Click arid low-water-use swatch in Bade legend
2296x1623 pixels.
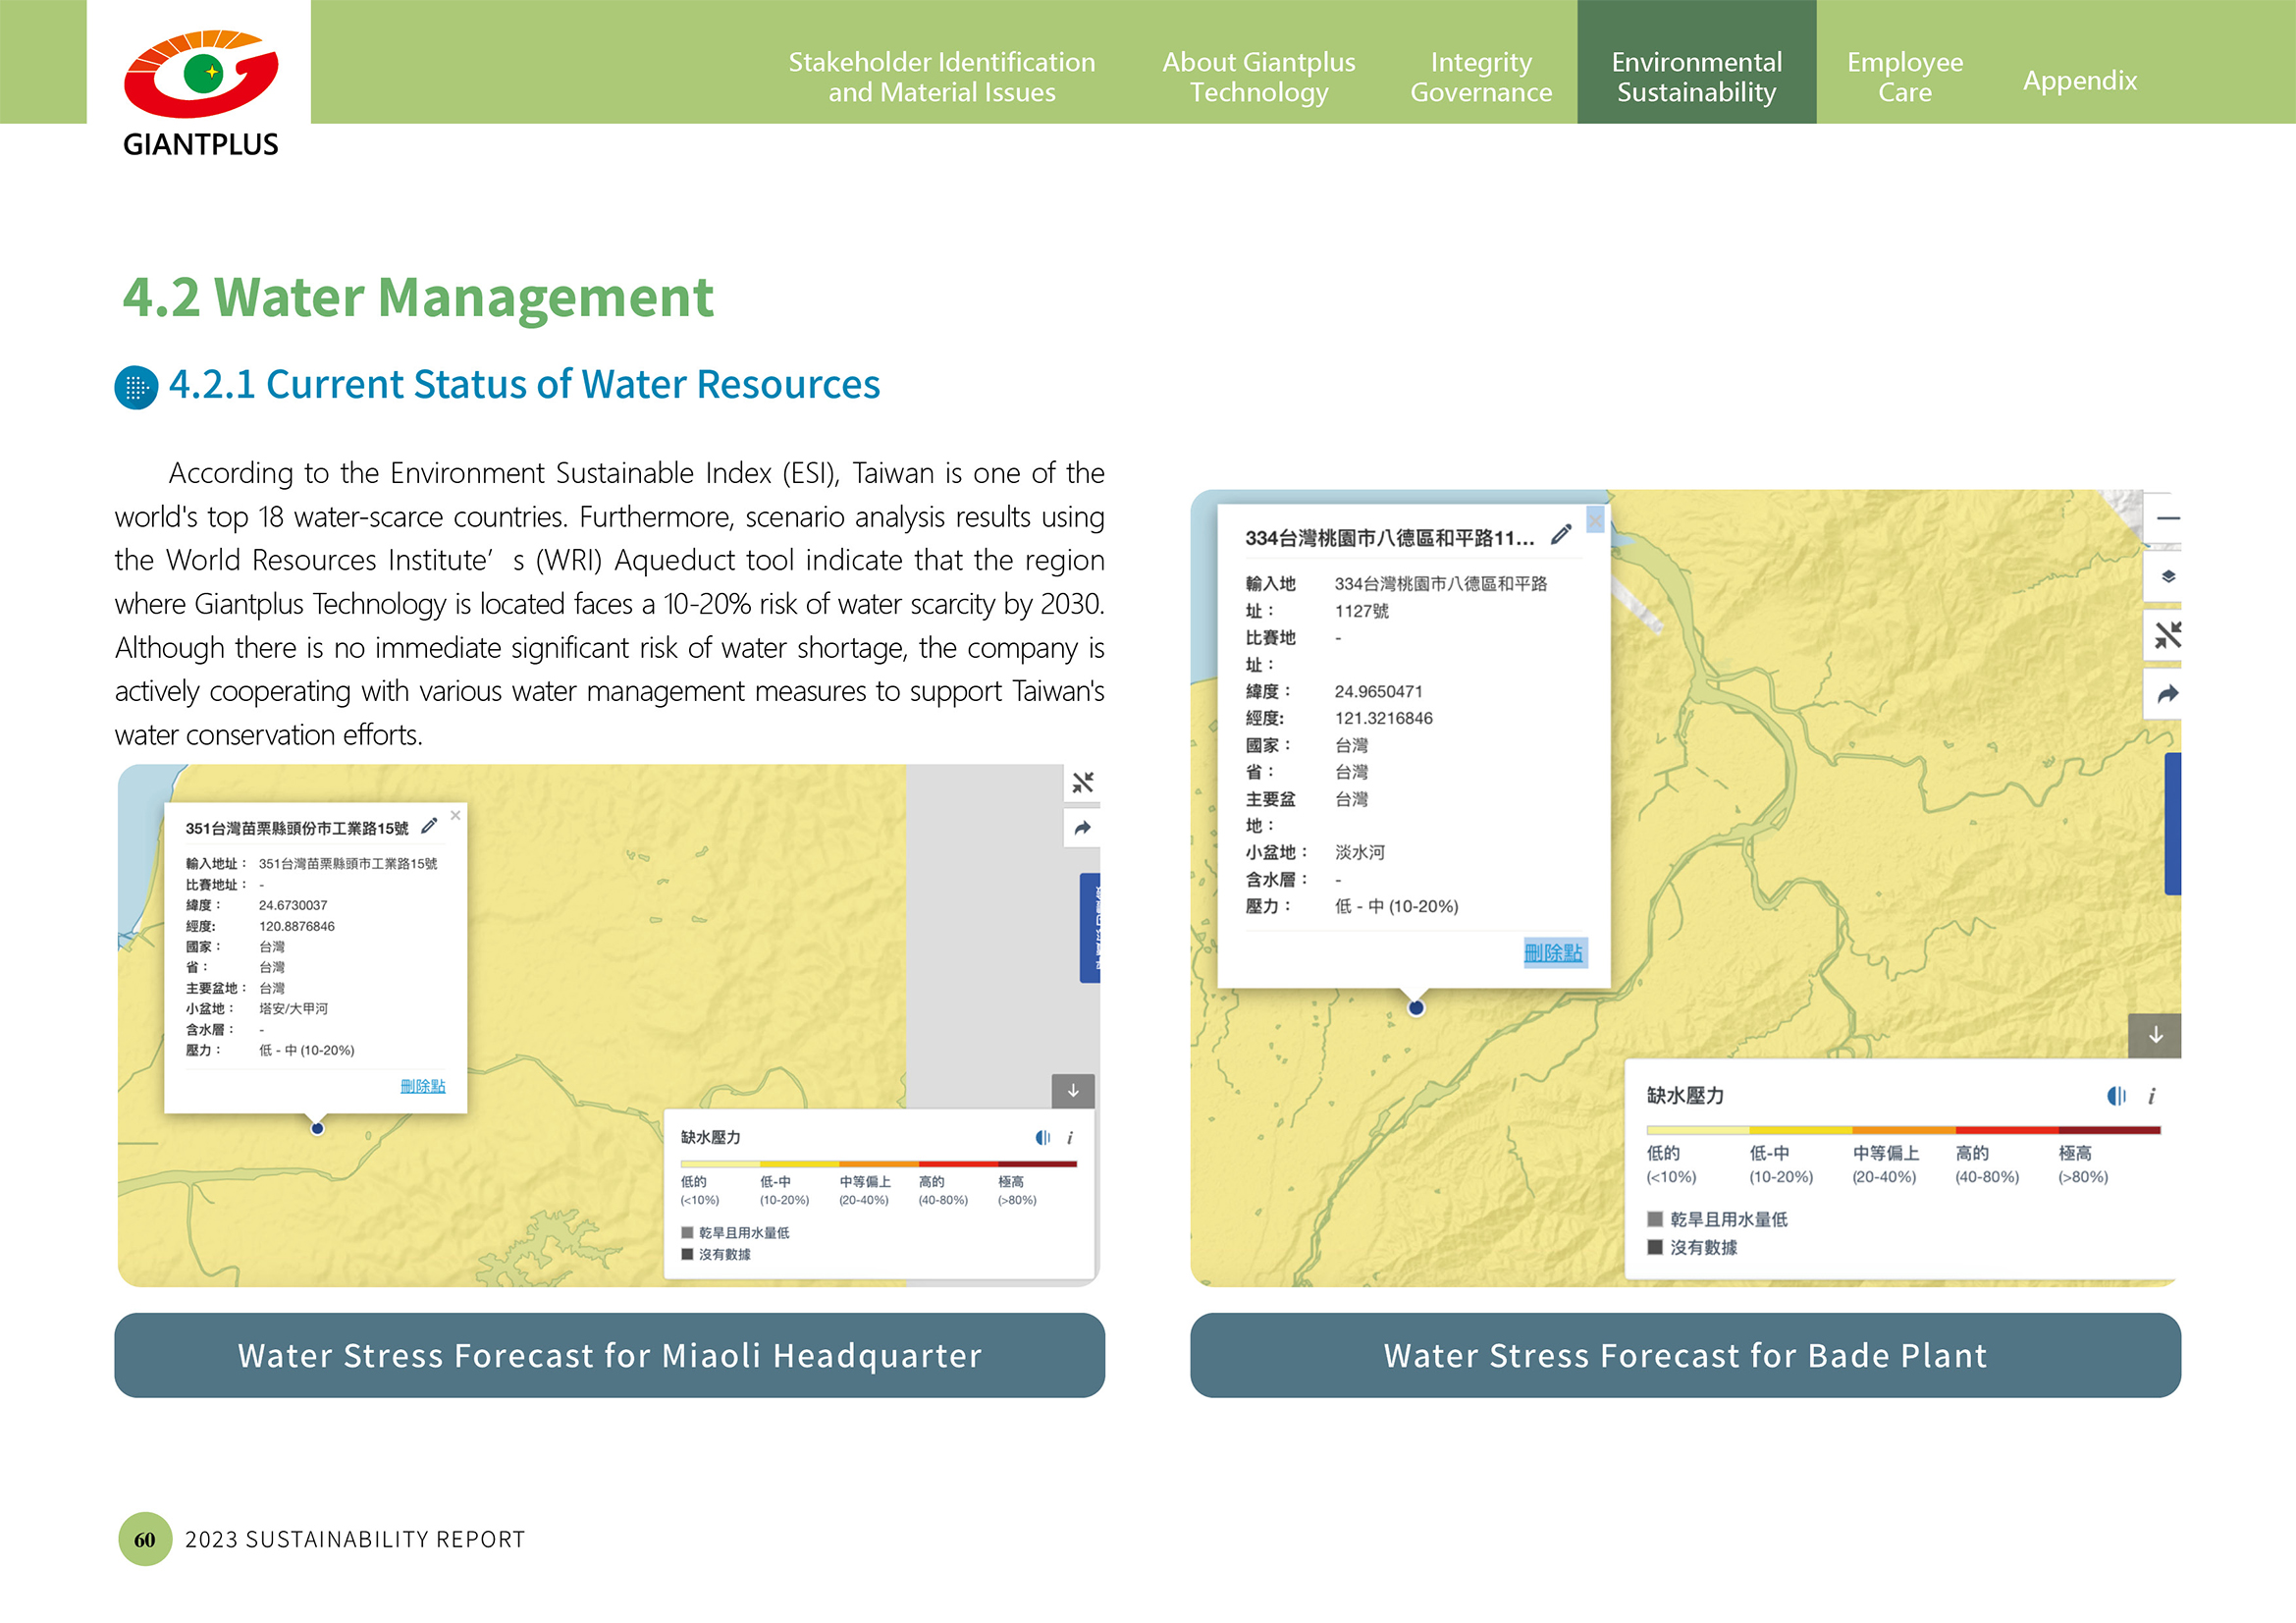coord(1655,1219)
